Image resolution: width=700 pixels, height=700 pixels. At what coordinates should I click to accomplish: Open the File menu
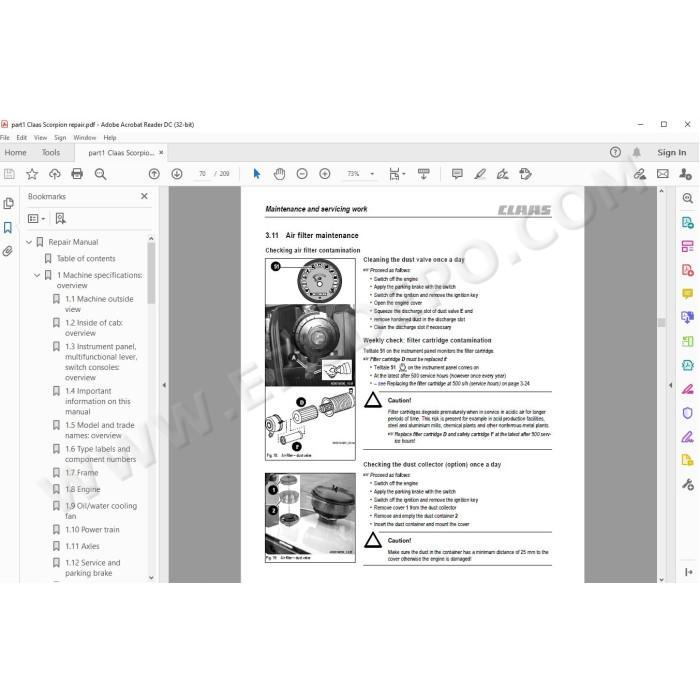4,138
